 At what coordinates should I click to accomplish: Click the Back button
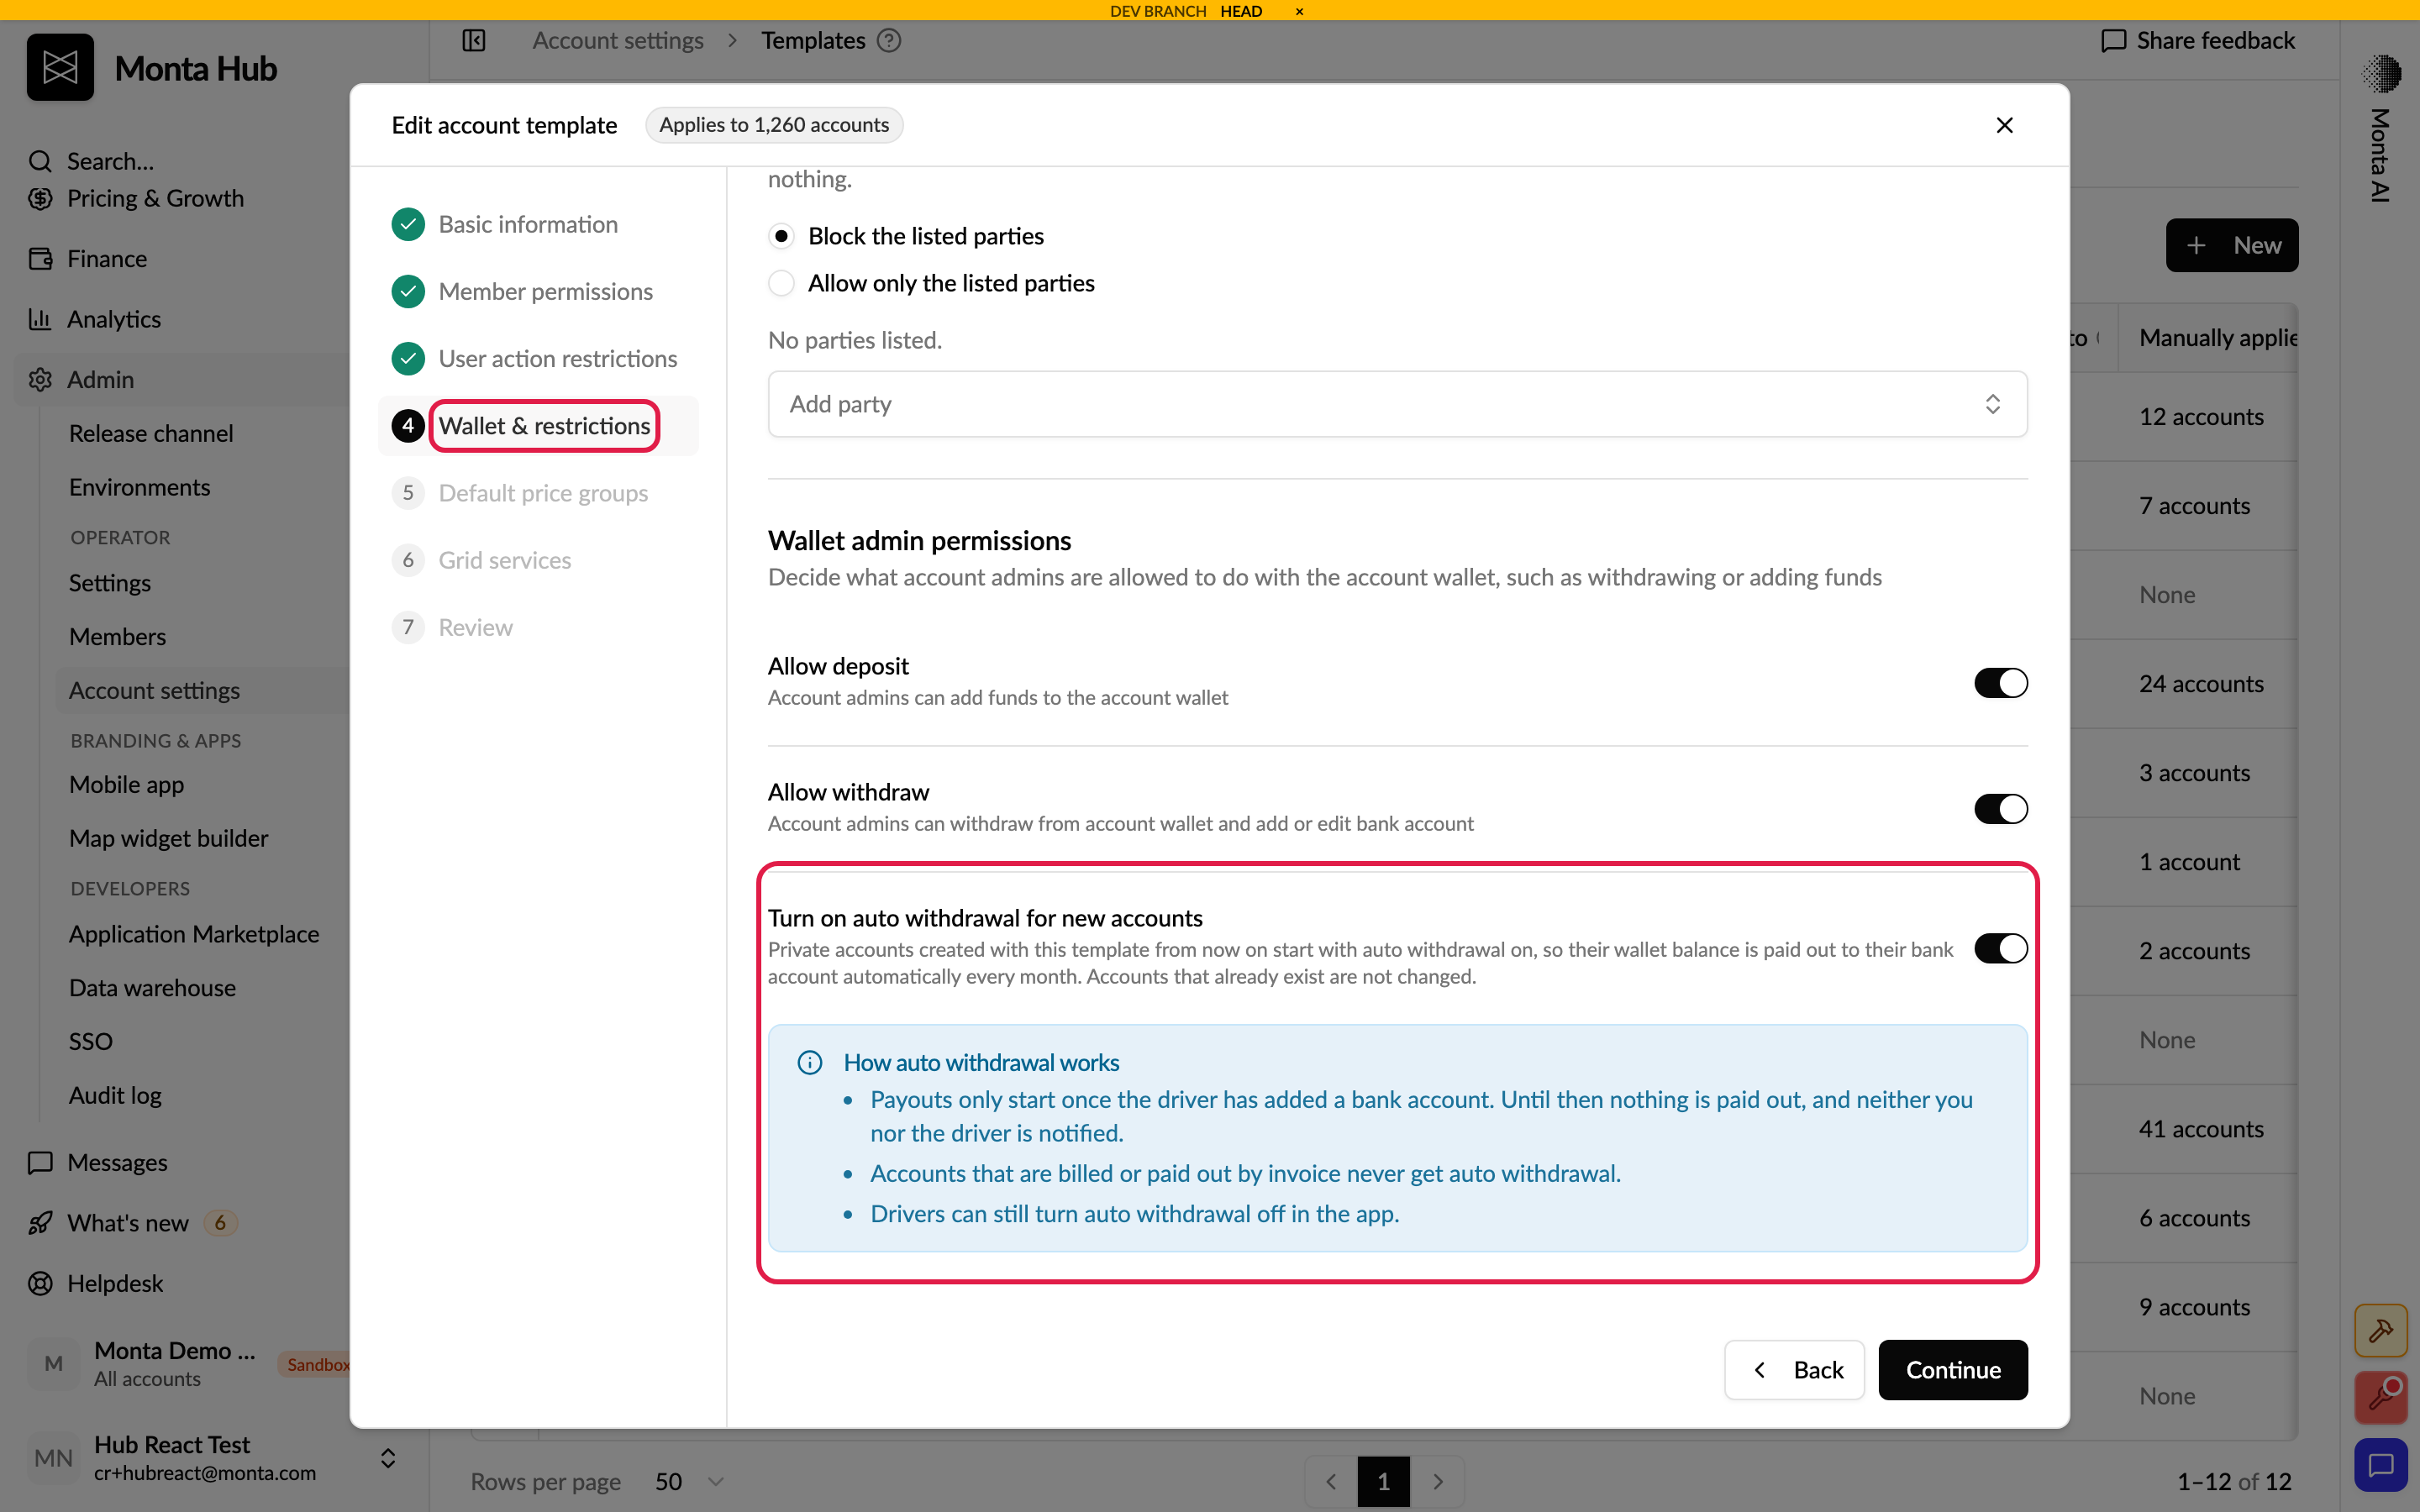point(1794,1370)
